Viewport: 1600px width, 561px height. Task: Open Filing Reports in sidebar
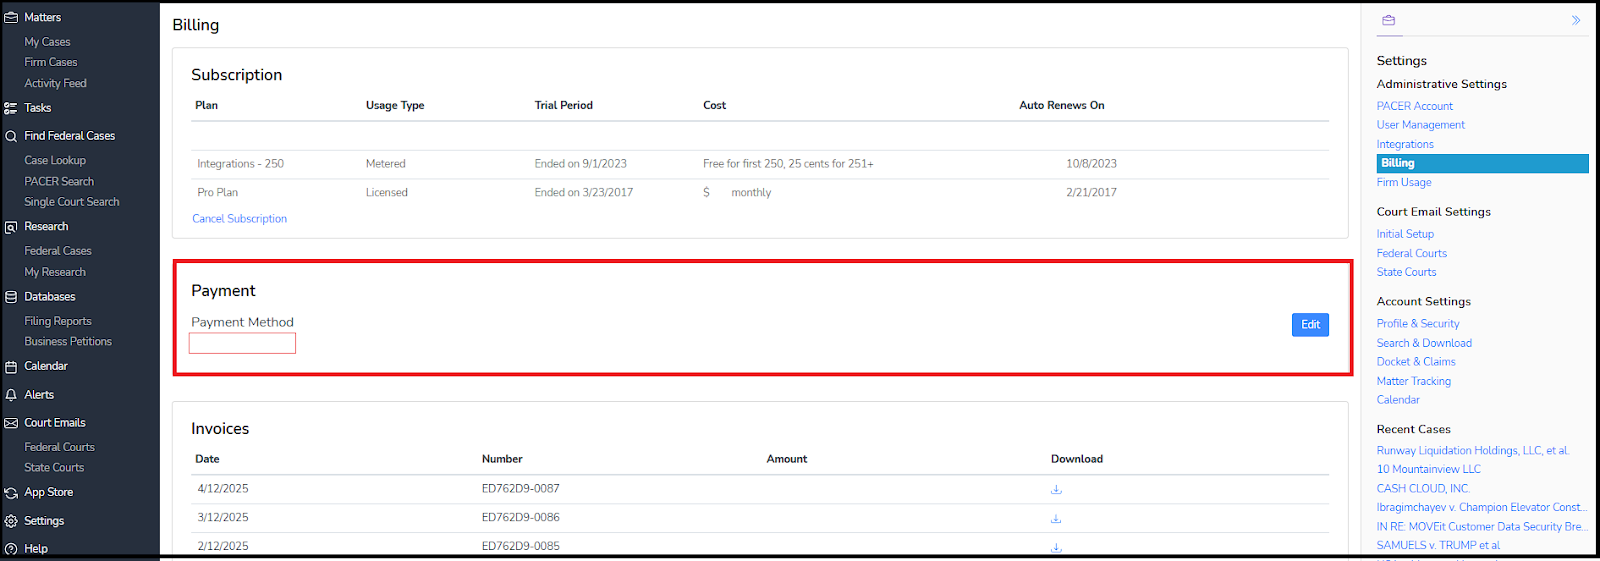click(58, 321)
